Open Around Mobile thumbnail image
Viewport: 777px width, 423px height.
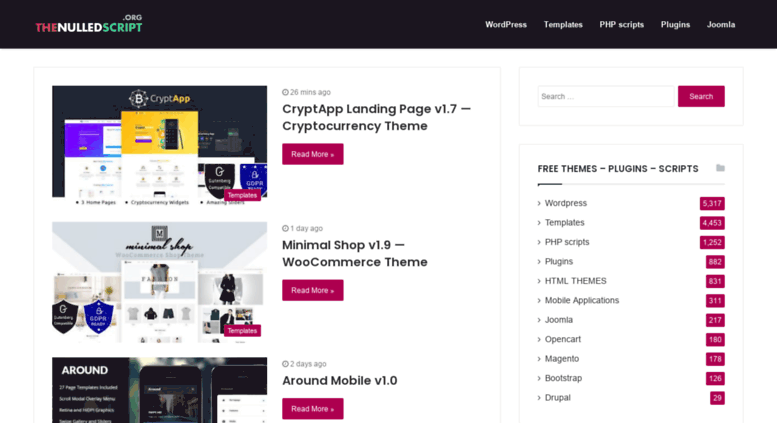159,390
